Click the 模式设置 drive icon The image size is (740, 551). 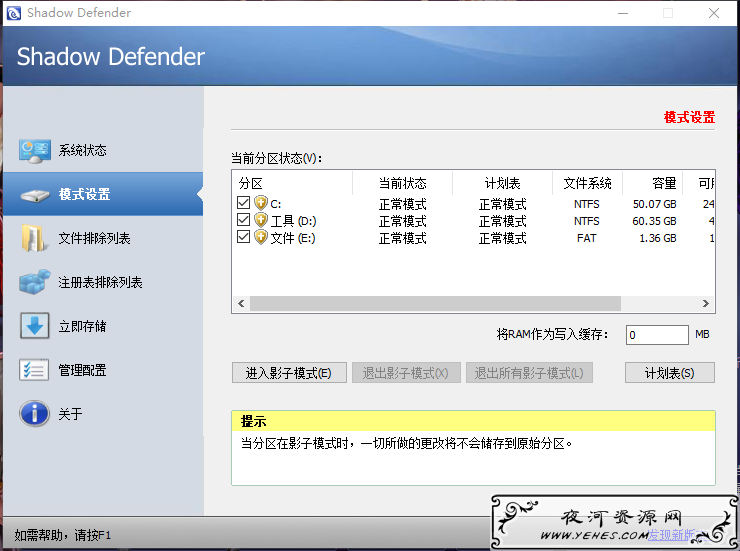tap(34, 195)
